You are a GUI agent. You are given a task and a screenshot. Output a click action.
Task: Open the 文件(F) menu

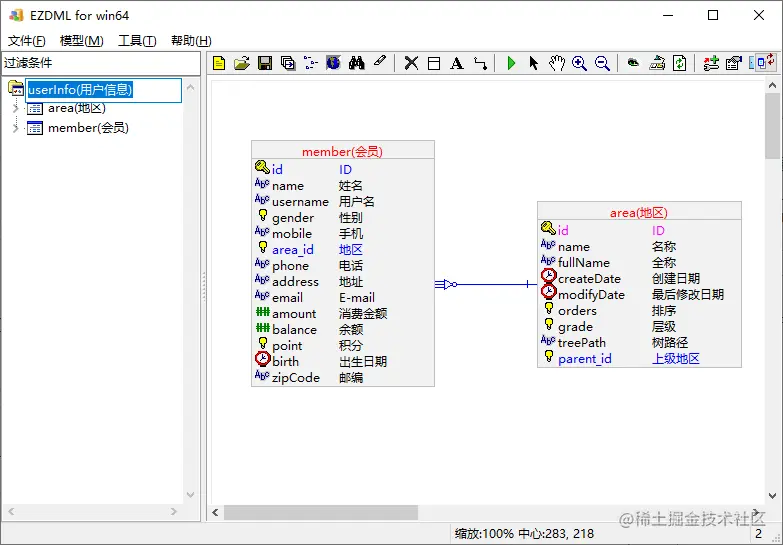tap(26, 41)
